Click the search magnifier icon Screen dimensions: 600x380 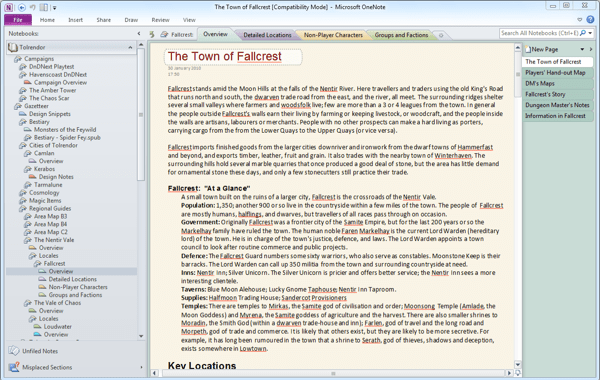click(583, 33)
